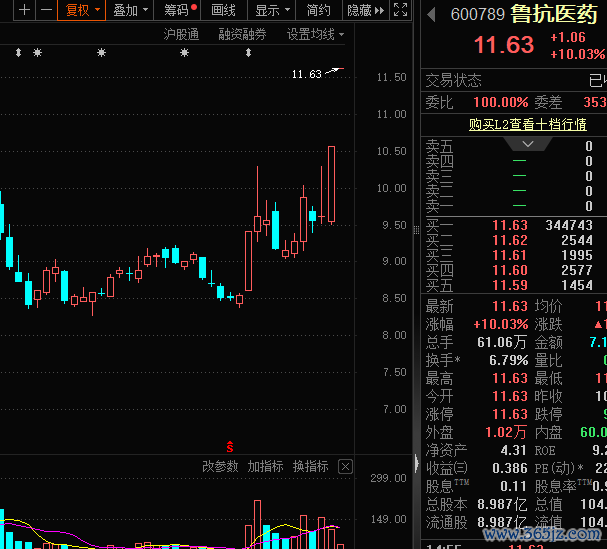The image size is (607, 549).
Task: Open the 筹码 chip distribution
Action: point(178,10)
